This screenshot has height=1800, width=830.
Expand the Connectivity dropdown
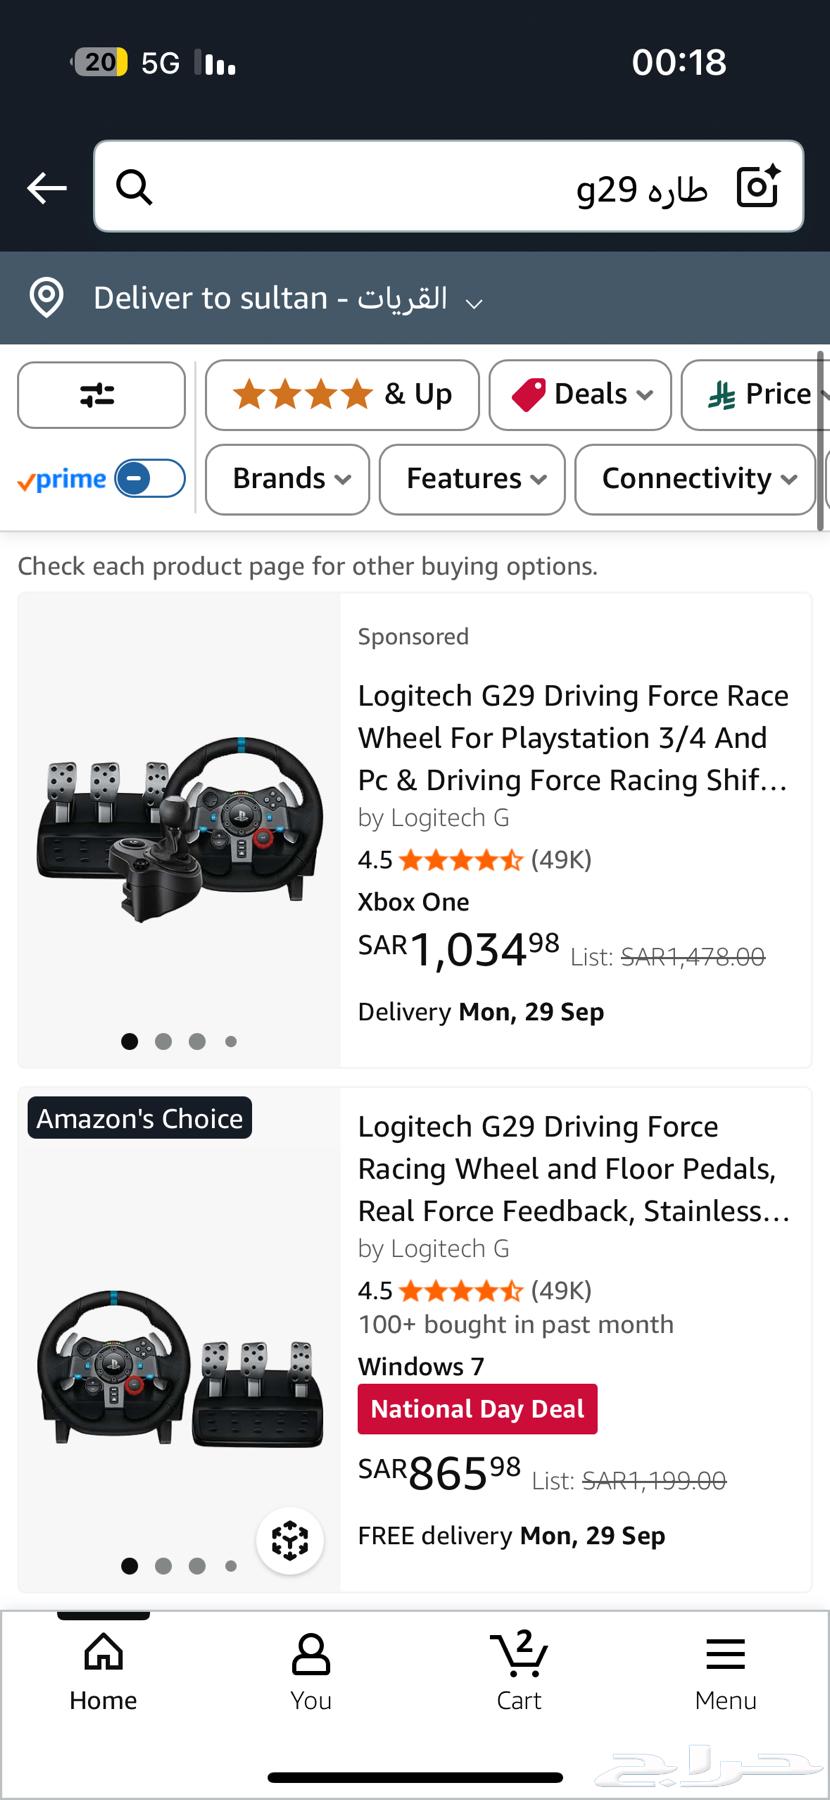[696, 479]
